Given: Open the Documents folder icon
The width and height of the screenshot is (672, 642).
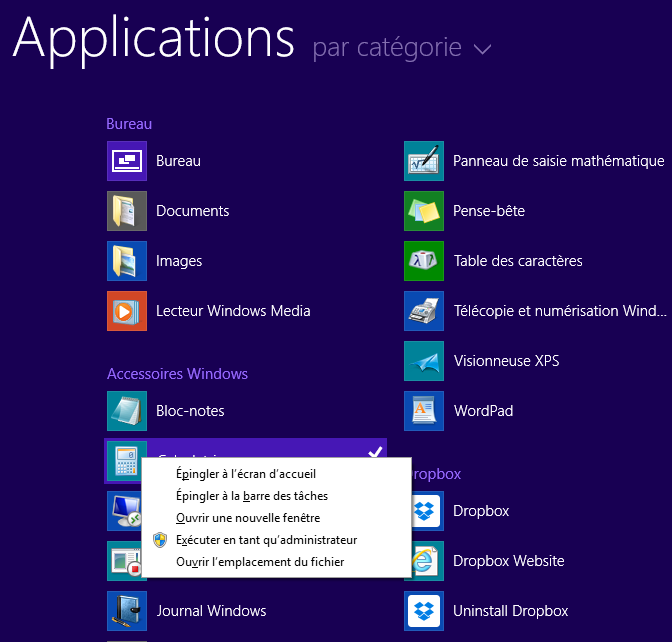Looking at the screenshot, I should click(127, 211).
